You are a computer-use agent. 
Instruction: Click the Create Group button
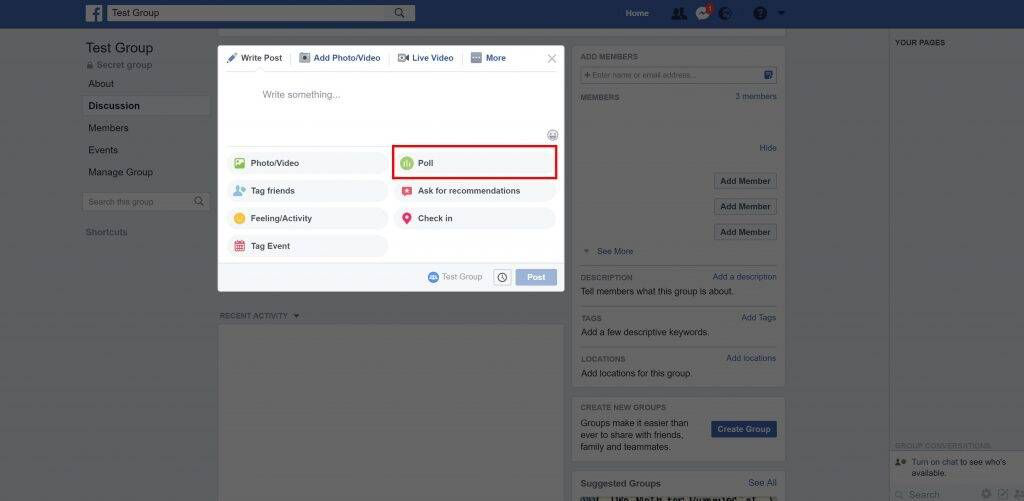pyautogui.click(x=743, y=429)
